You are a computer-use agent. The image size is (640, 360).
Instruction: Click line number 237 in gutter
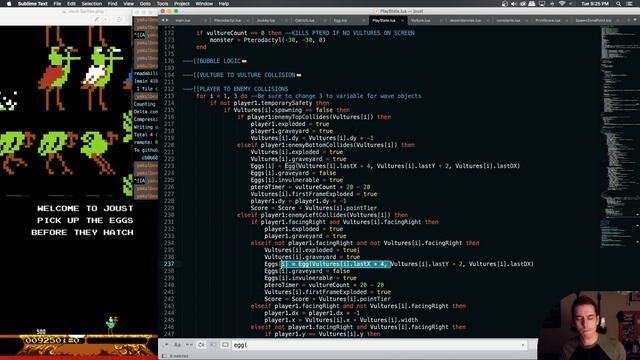pos(169,264)
